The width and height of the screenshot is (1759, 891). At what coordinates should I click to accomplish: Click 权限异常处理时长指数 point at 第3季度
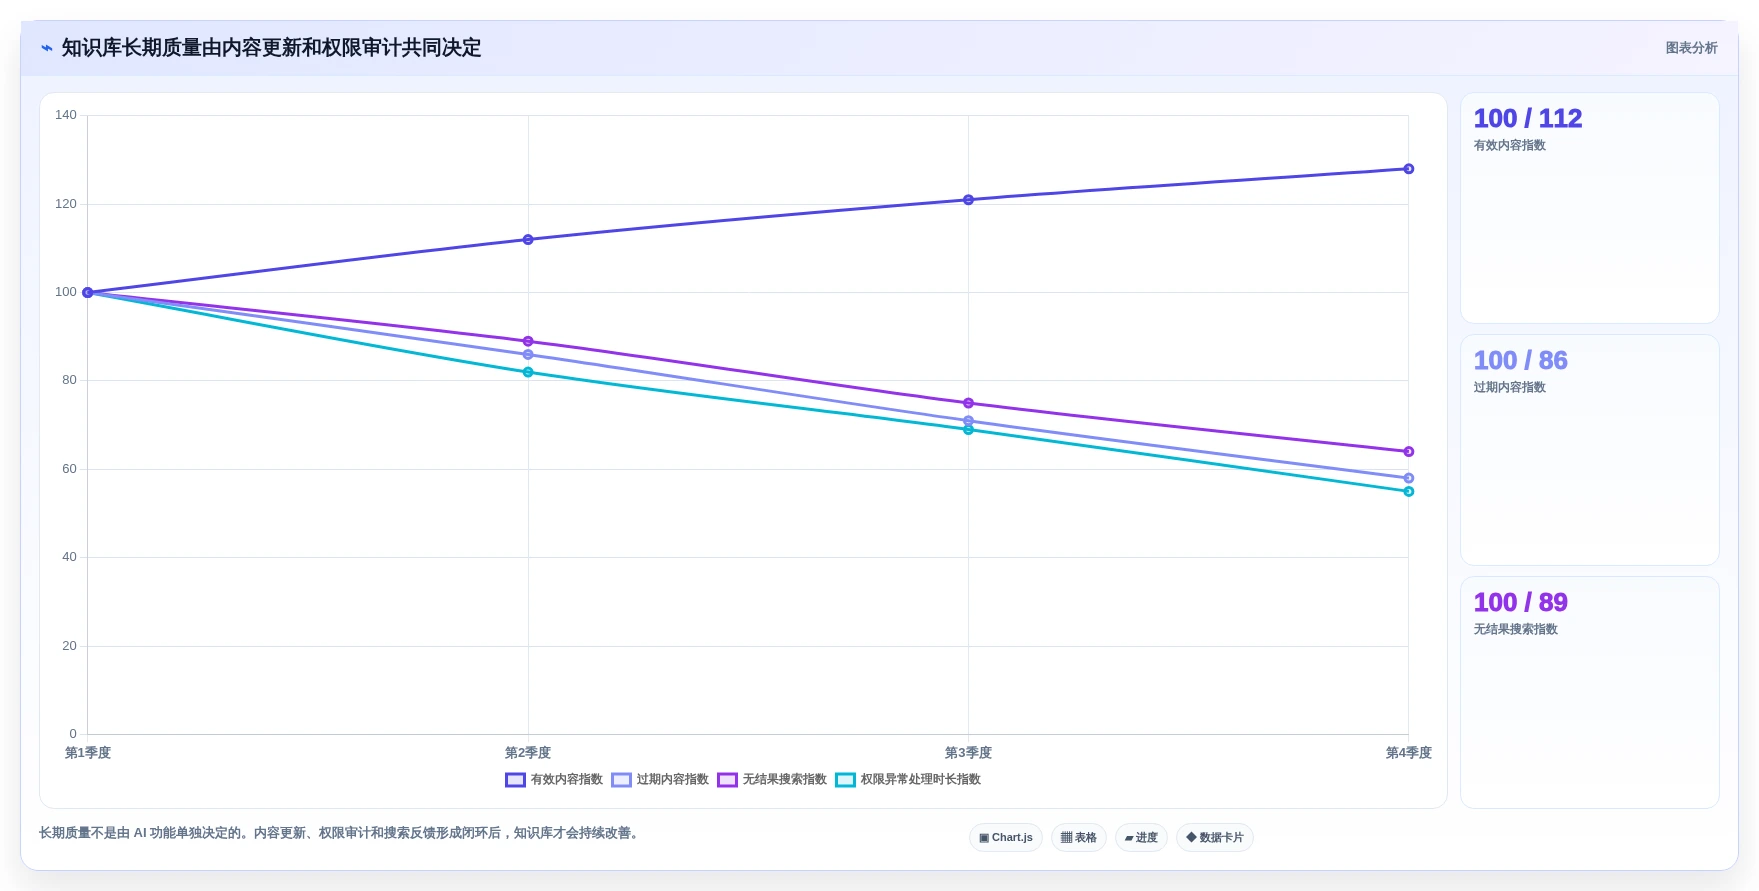(x=968, y=430)
